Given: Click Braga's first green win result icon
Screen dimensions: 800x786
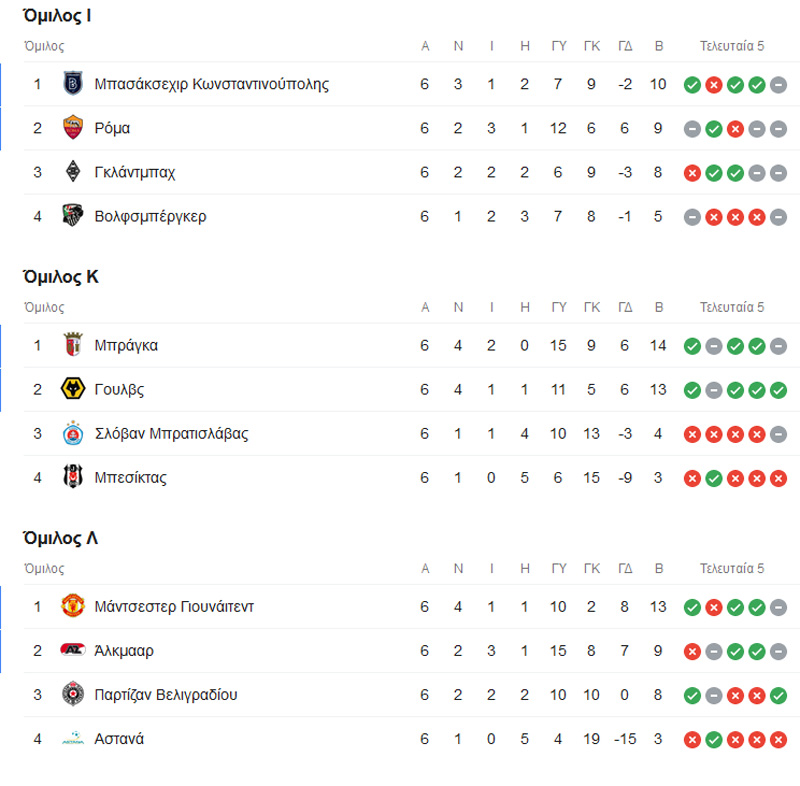Looking at the screenshot, I should click(x=692, y=345).
